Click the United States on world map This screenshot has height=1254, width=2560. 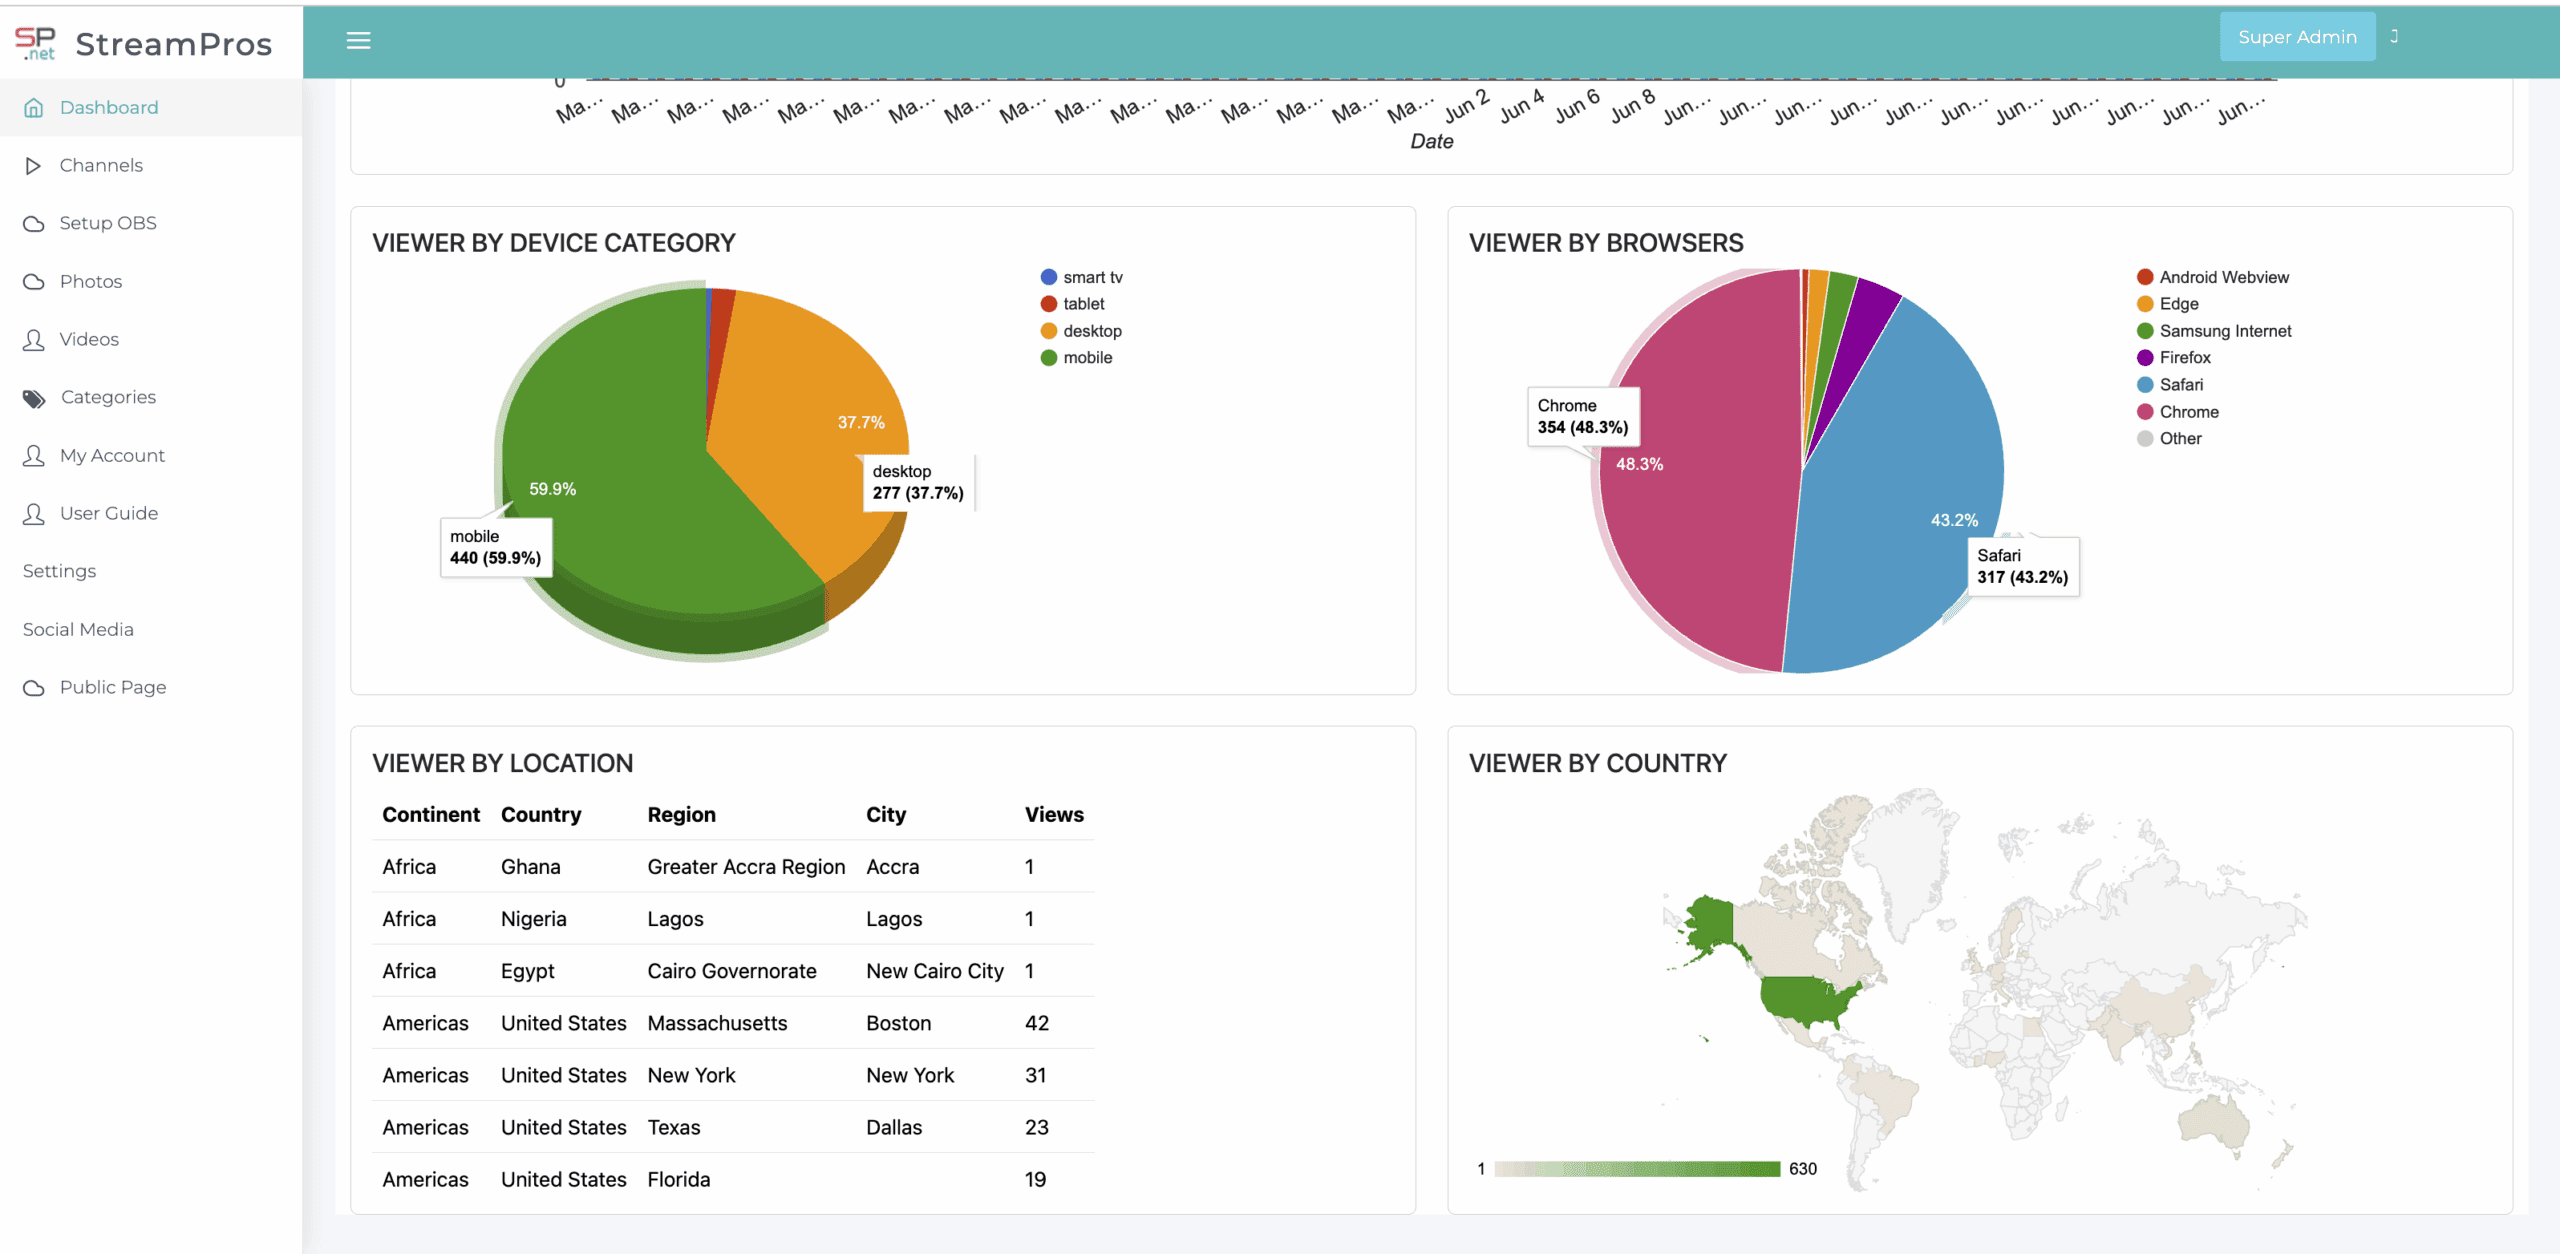click(x=1805, y=1000)
